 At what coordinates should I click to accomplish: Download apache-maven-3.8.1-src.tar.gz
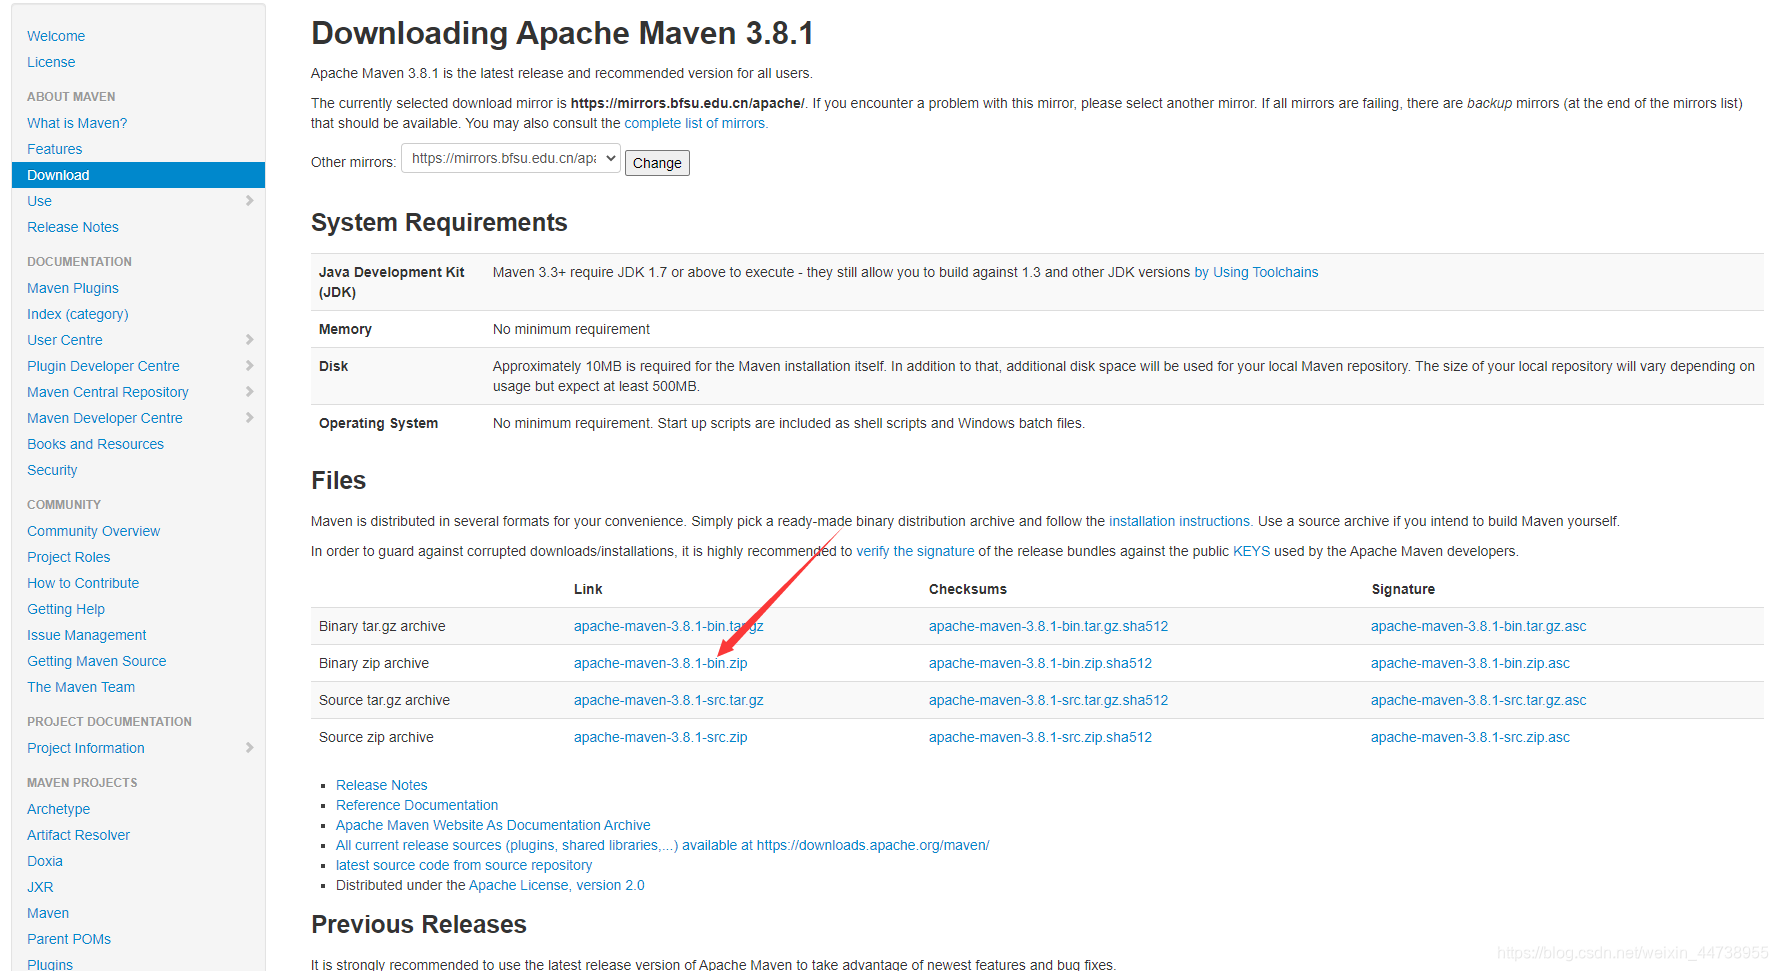(669, 700)
